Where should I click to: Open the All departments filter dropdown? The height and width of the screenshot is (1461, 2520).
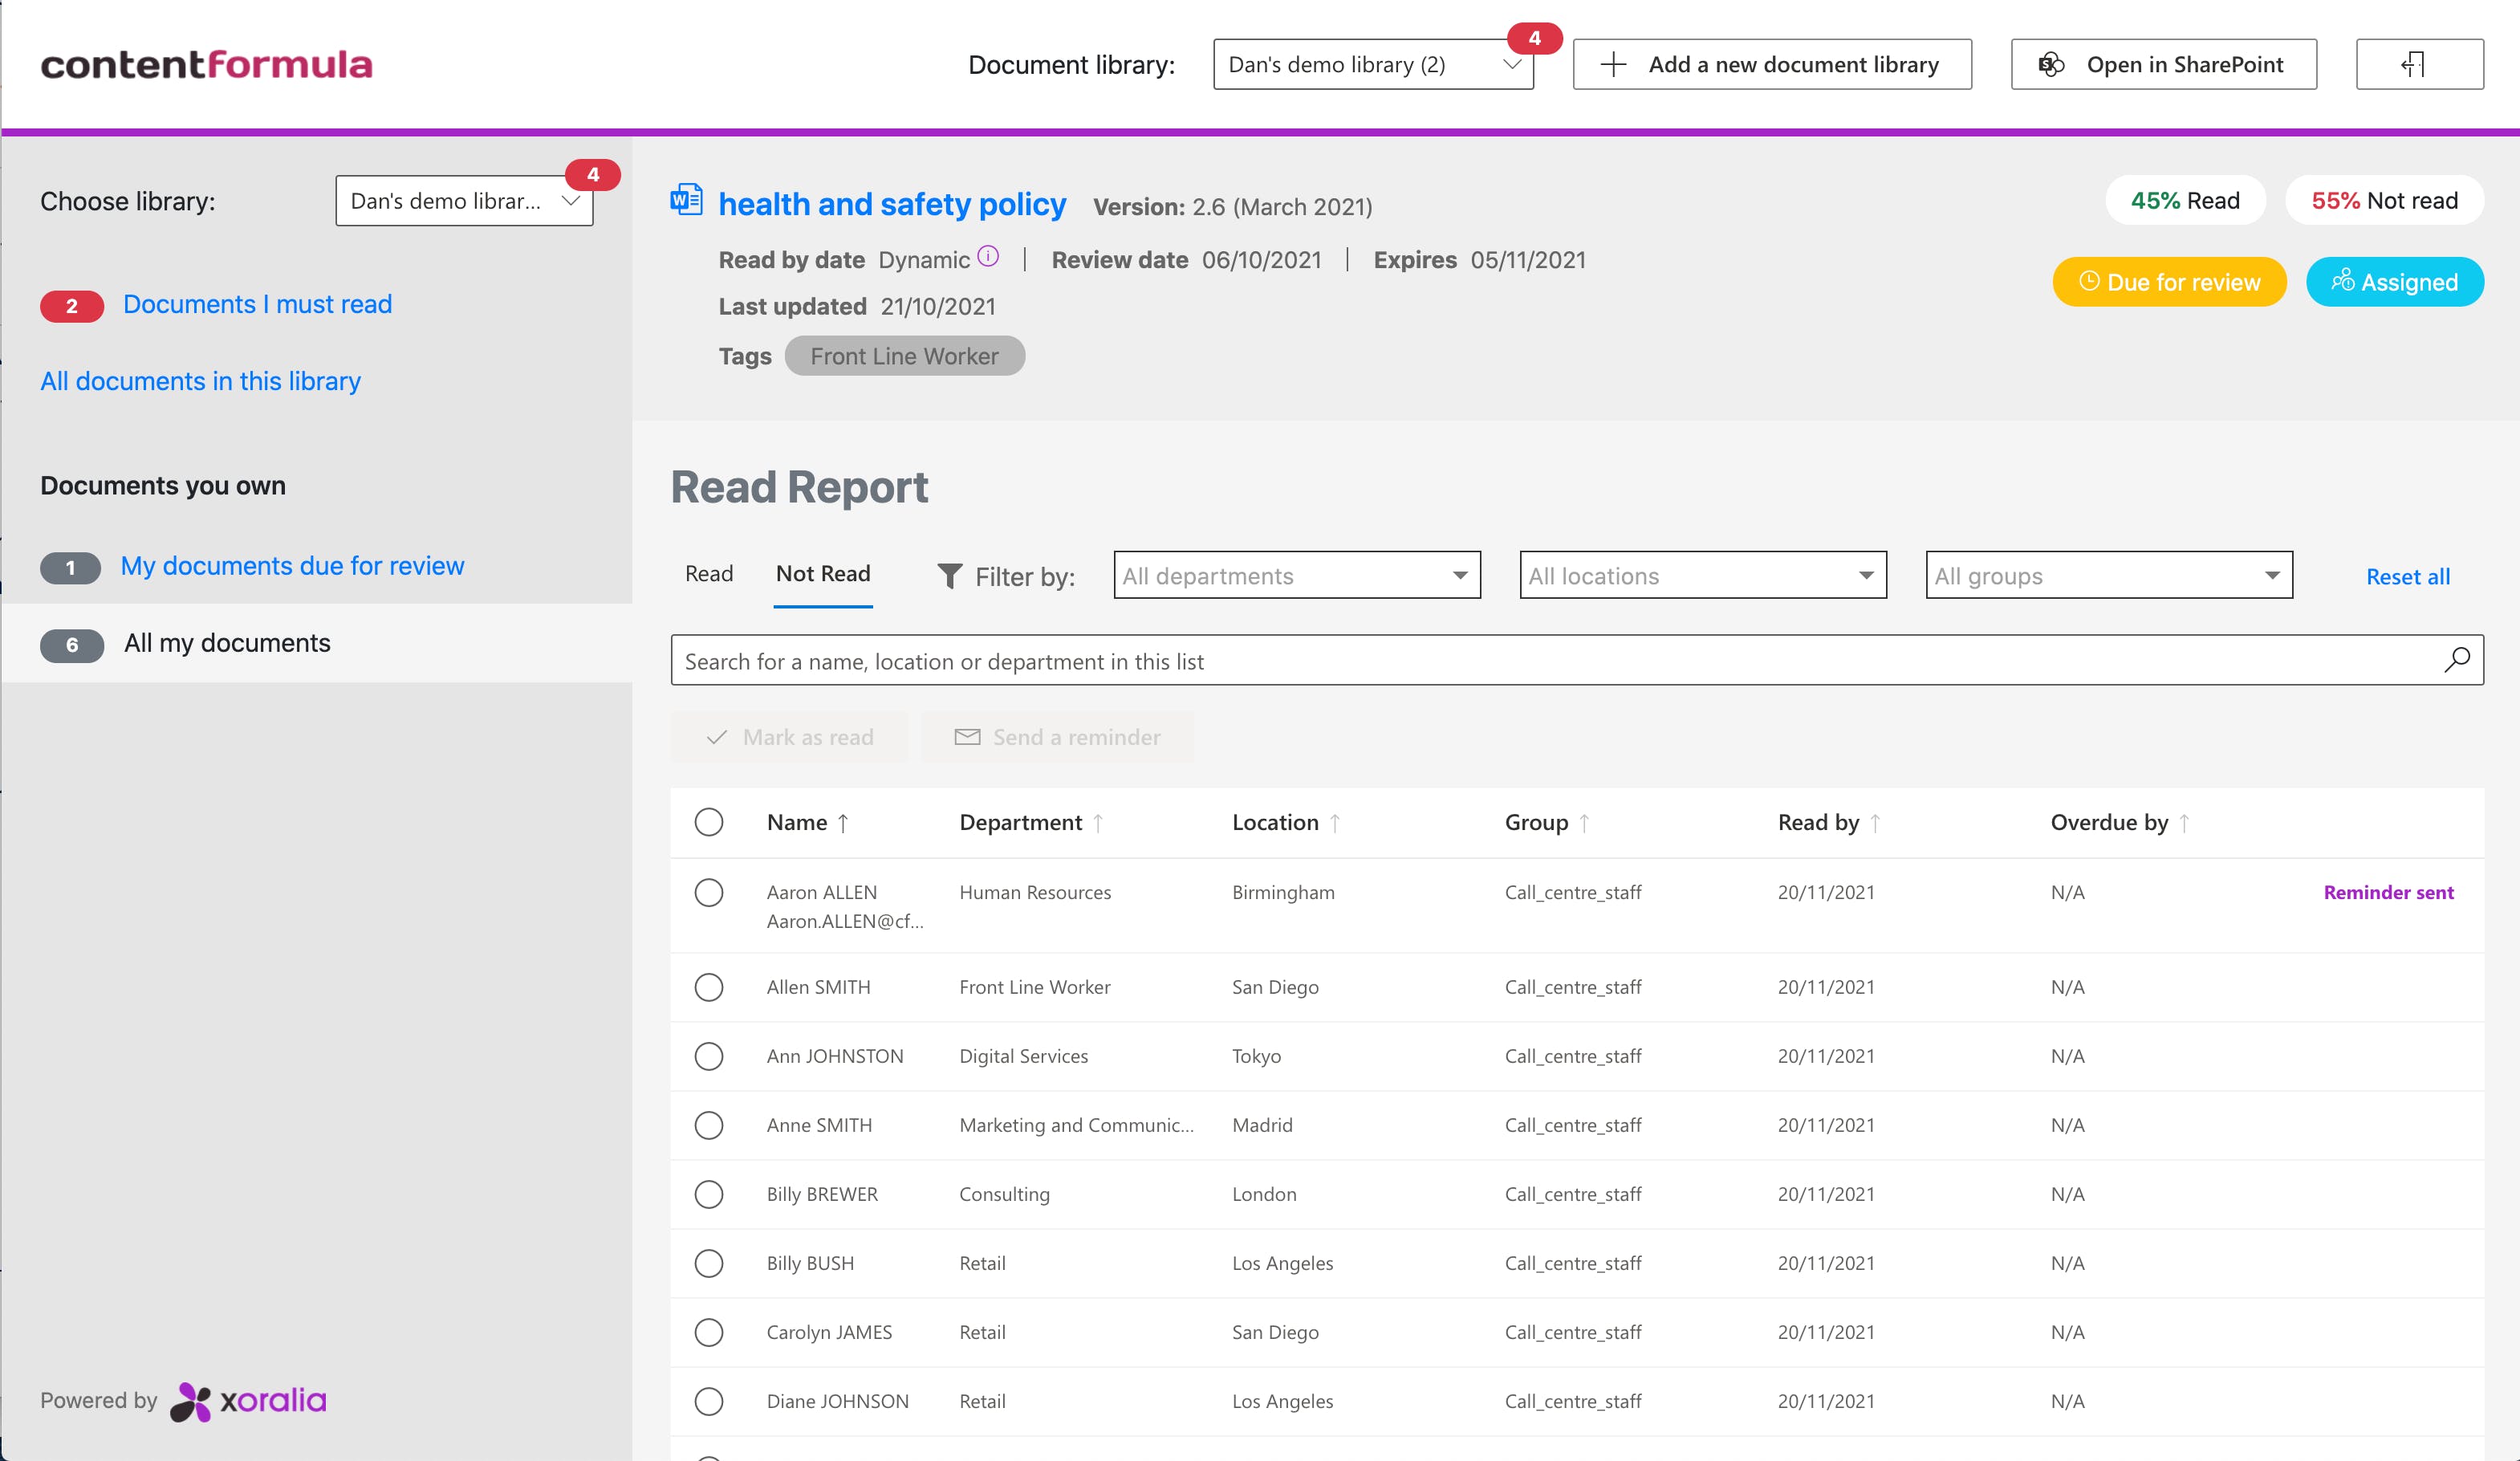(x=1296, y=576)
